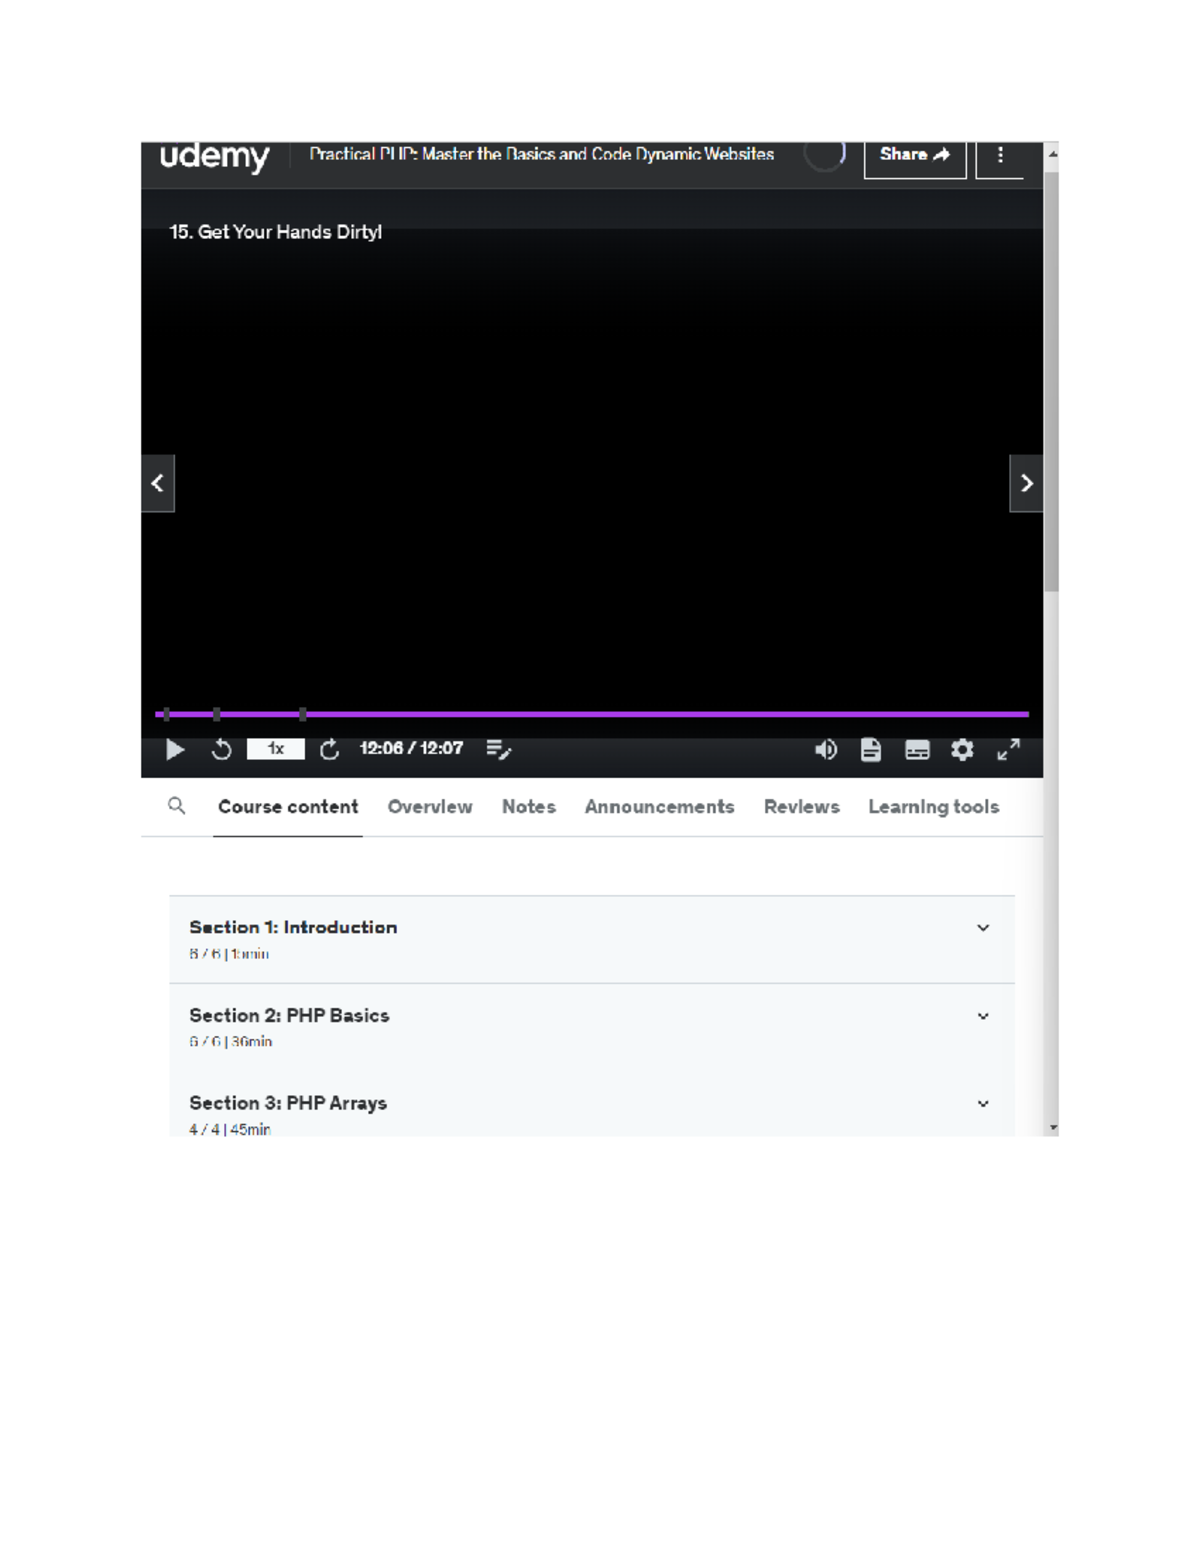Expand Section 2: PHP Basics
1200x1553 pixels.
[x=984, y=1016]
